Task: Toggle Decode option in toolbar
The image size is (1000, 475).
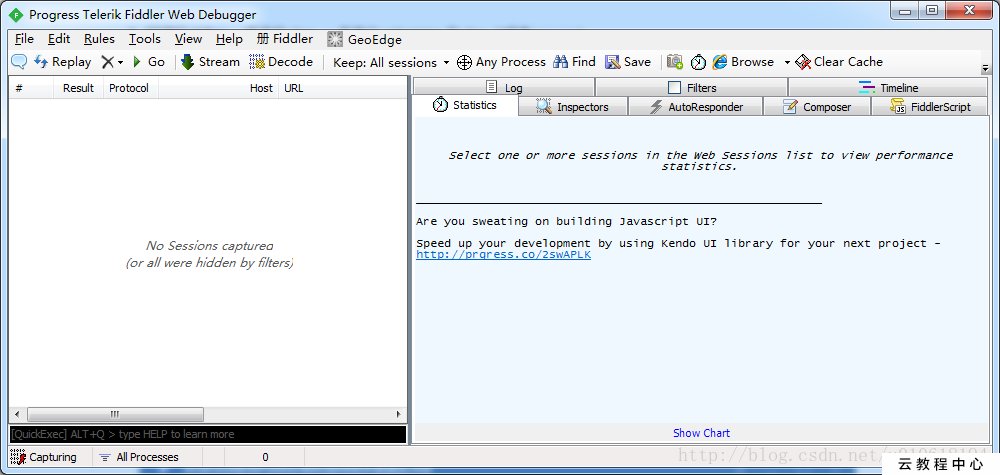Action: click(281, 62)
